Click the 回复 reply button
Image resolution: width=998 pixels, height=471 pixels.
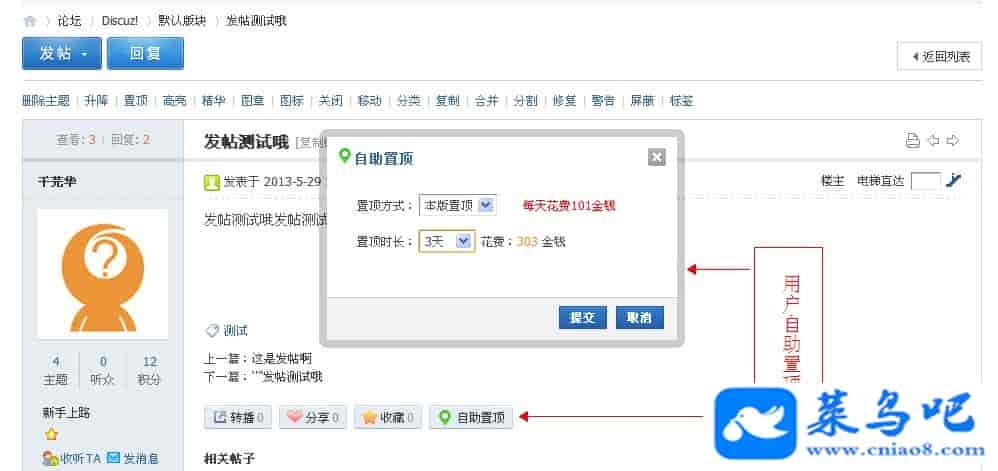point(145,53)
